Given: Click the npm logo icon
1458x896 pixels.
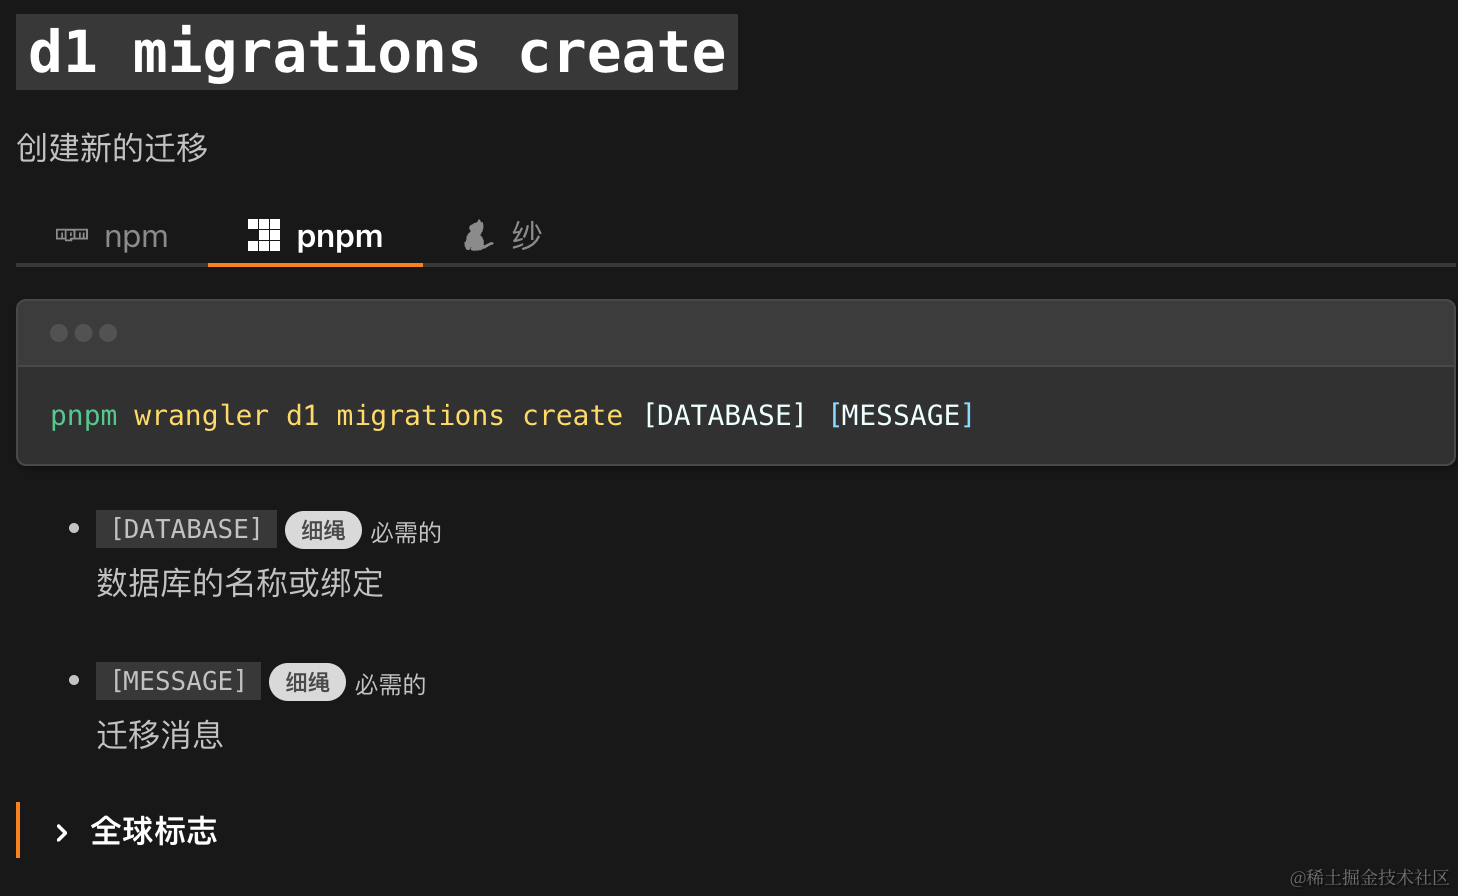Looking at the screenshot, I should click(72, 235).
